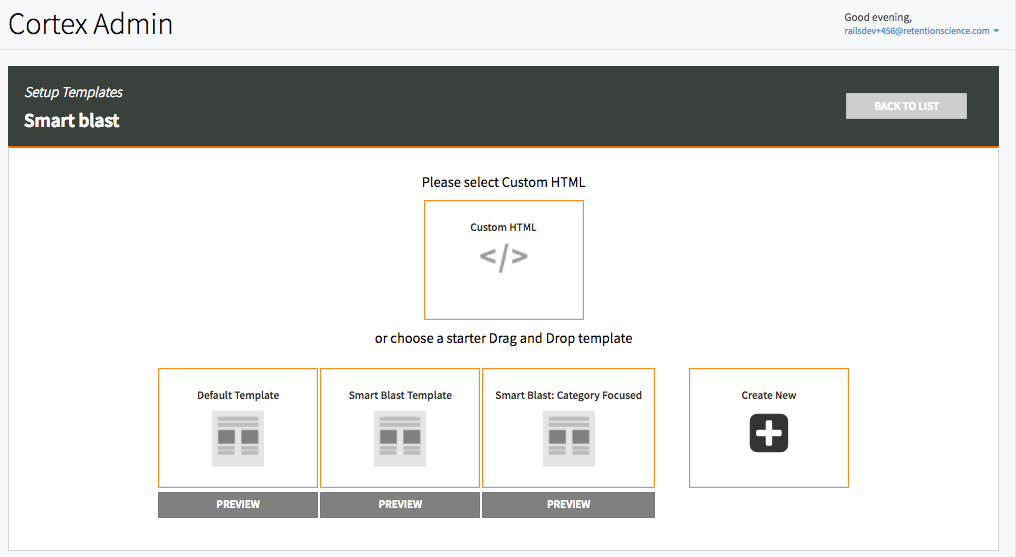Preview the Smart Blast: Category Focused template
This screenshot has width=1016, height=557.
click(x=568, y=505)
